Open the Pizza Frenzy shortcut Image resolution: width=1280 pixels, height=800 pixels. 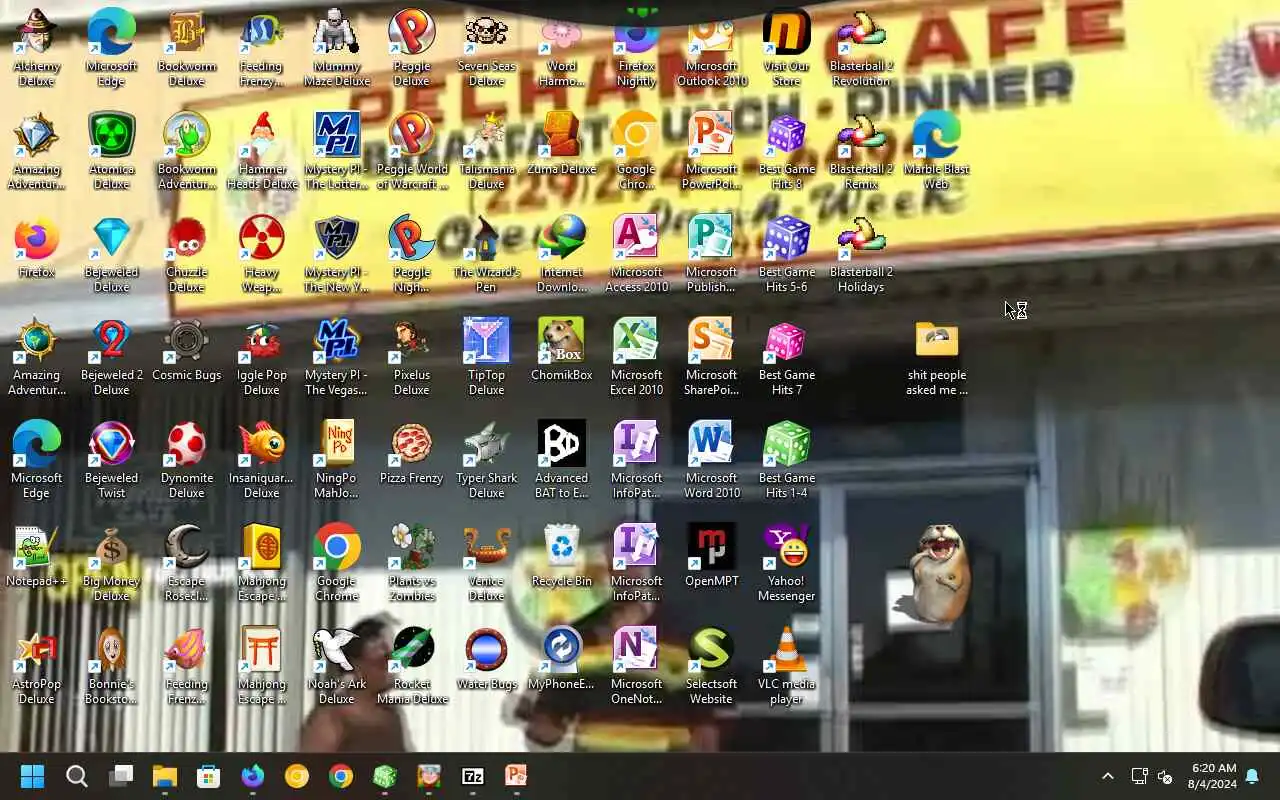tap(412, 453)
